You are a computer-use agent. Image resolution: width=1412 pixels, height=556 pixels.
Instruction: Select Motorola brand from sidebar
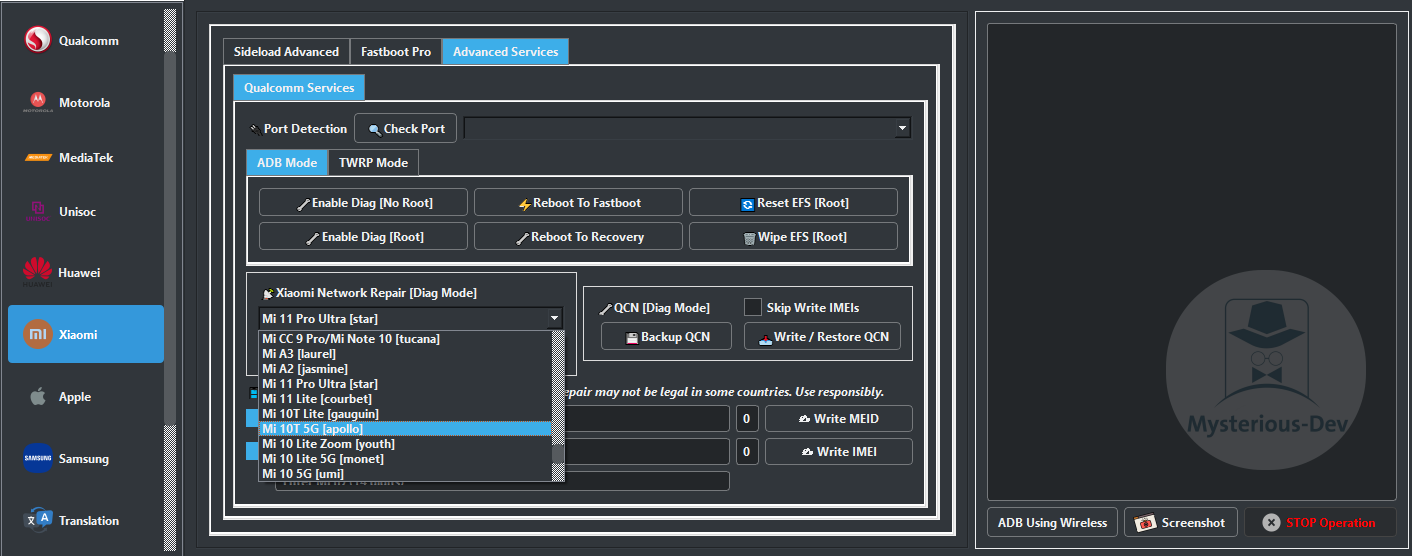86,103
